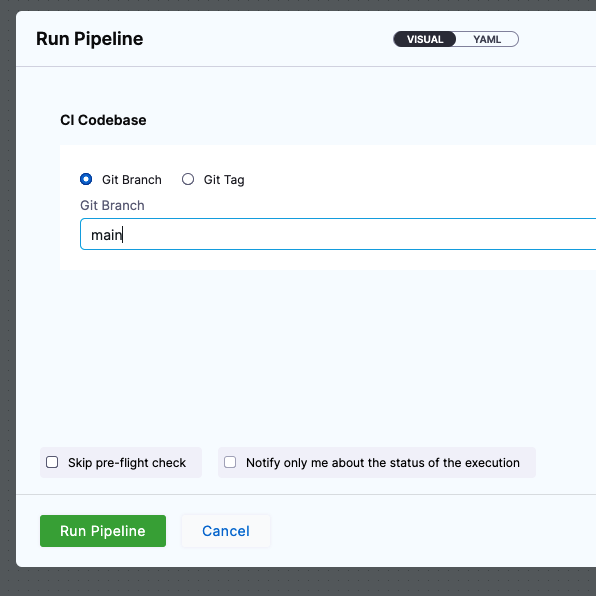Click the 'CI Codebase' section heading

coord(103,120)
